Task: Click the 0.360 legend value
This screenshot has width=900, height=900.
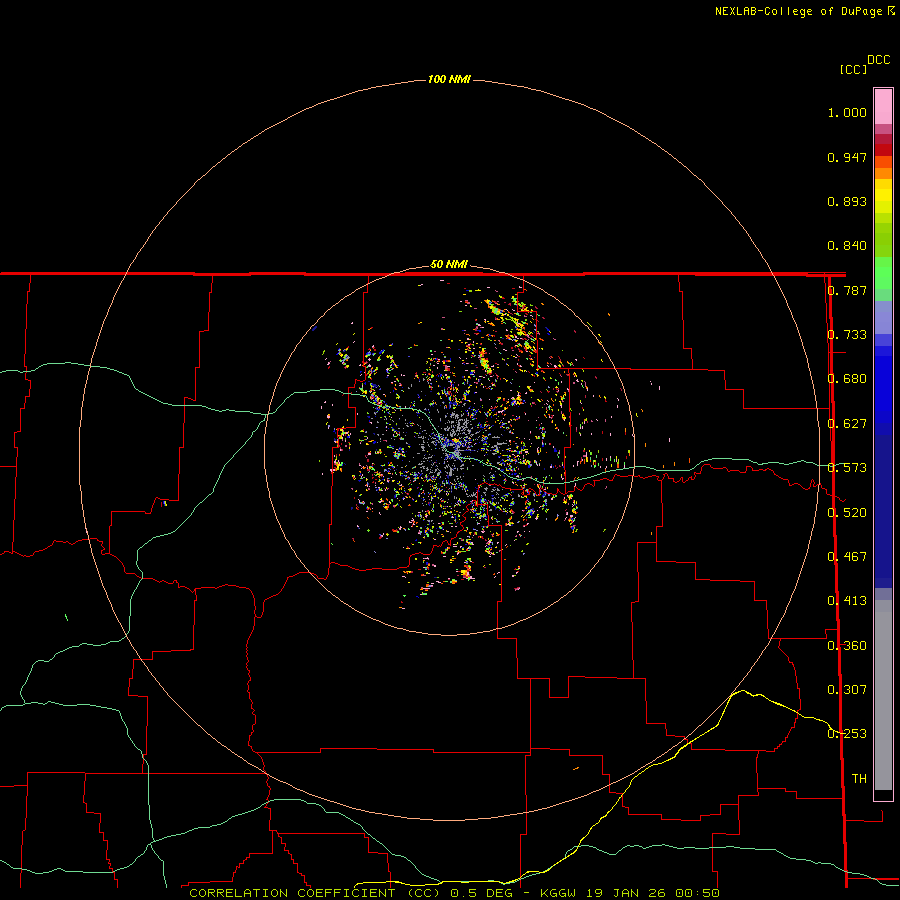Action: point(847,646)
